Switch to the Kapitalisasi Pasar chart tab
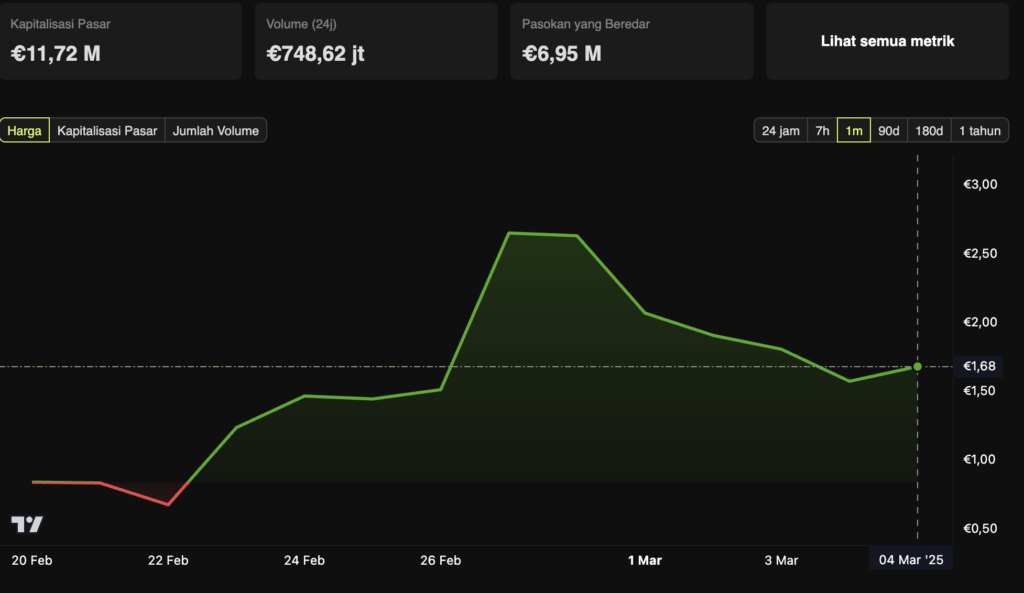 tap(107, 130)
